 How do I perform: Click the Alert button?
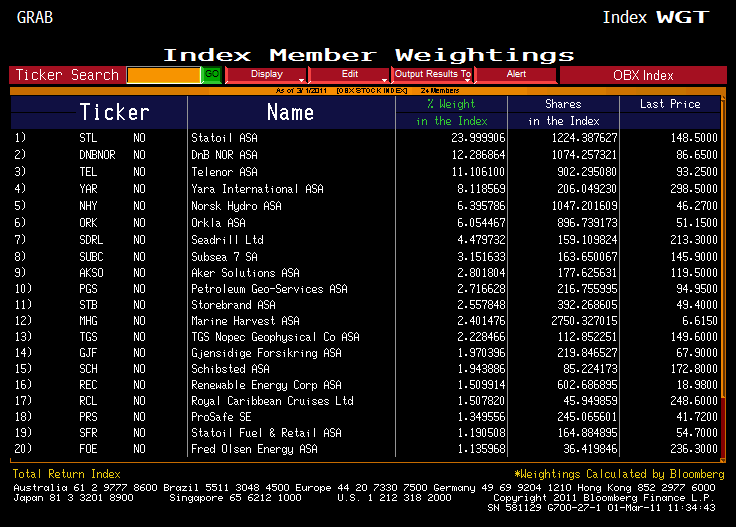516,75
